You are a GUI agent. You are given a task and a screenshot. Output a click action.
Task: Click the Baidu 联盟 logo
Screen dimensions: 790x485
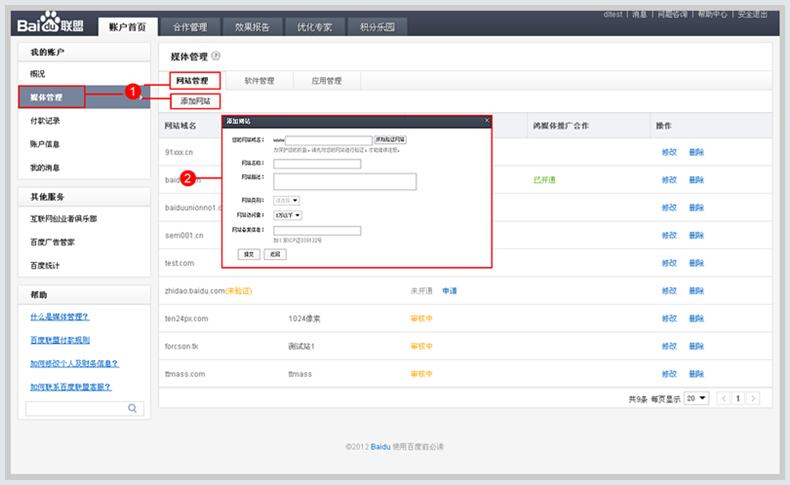[50, 24]
